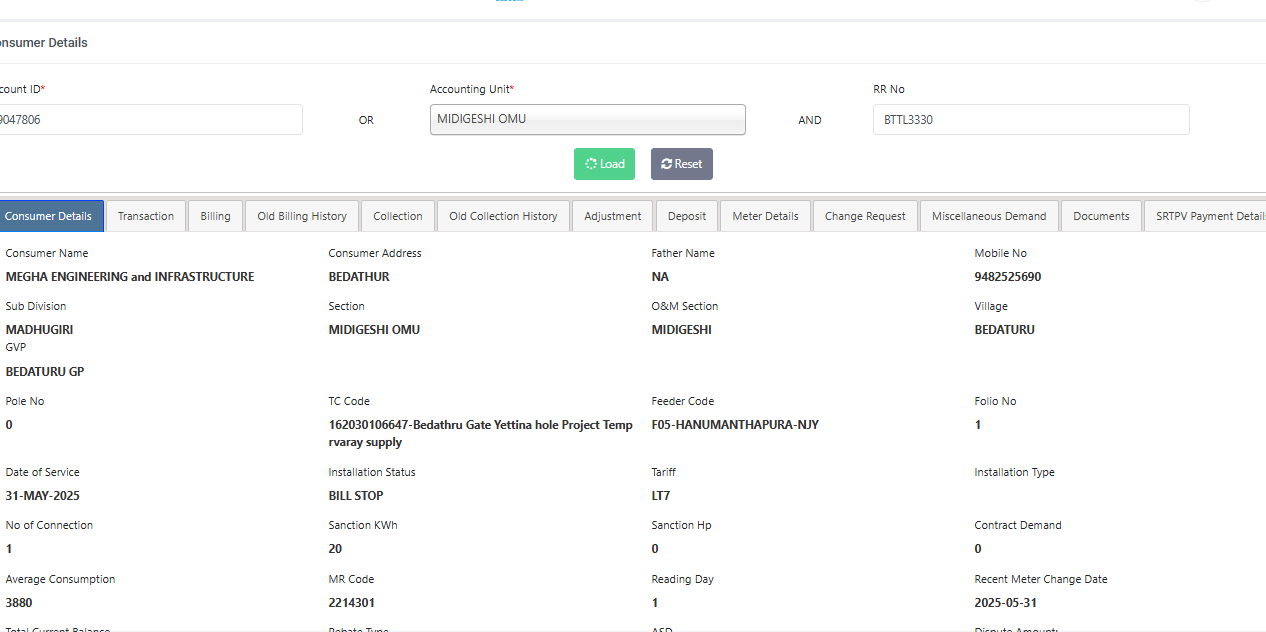Image resolution: width=1266 pixels, height=632 pixels.
Task: Click the Account ID input field
Action: (x=150, y=120)
